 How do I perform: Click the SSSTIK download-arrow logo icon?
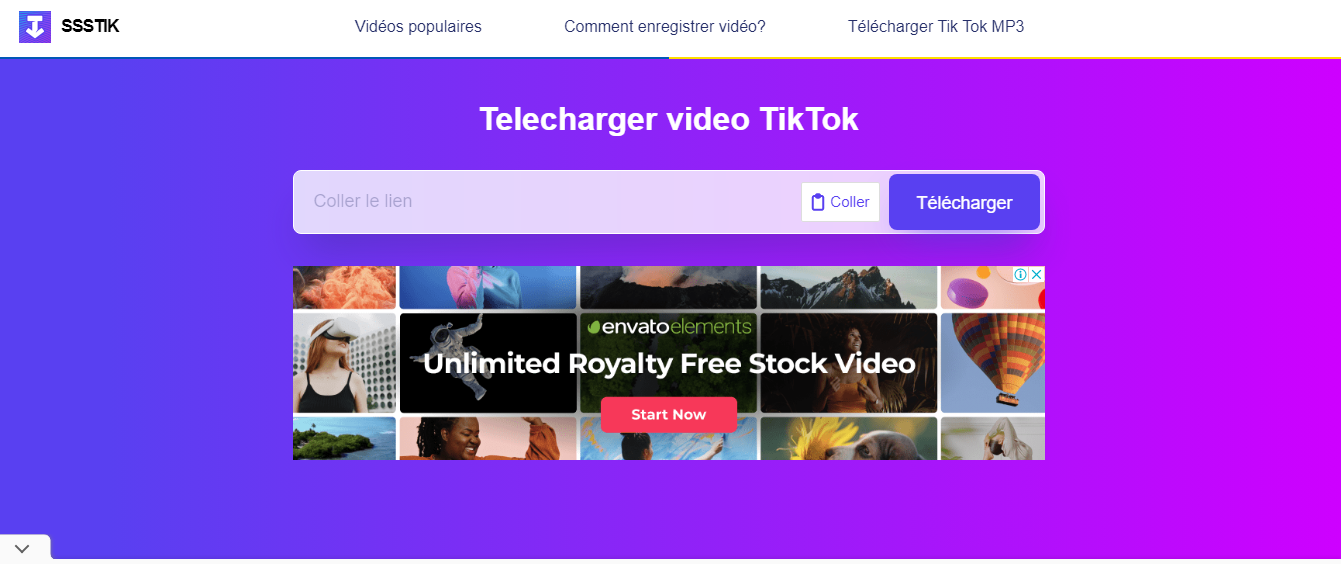coord(35,27)
